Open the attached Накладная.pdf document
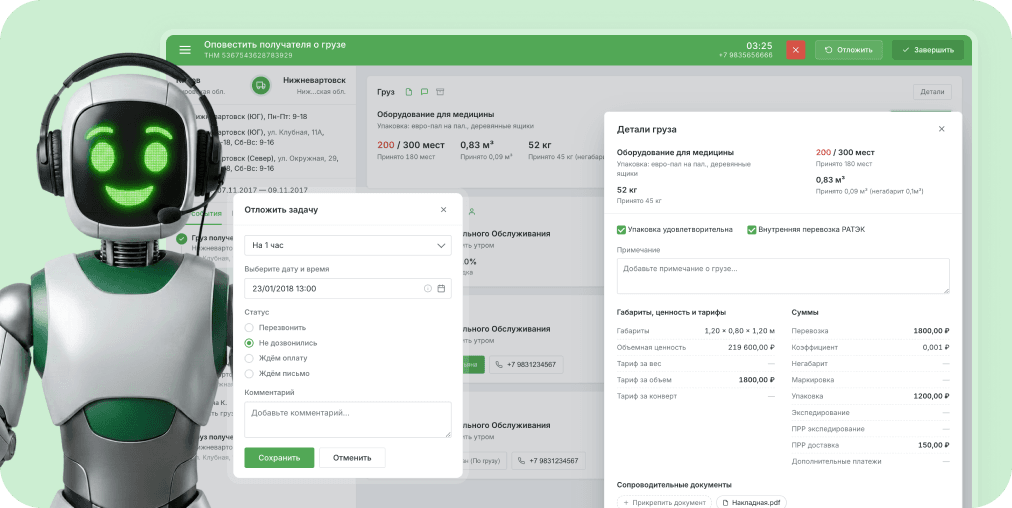 (751, 503)
